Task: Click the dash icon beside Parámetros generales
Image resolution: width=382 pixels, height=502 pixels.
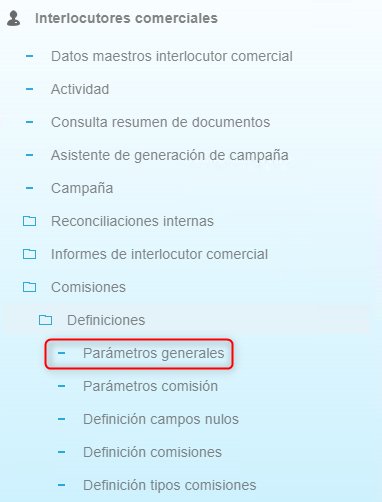Action: coord(62,353)
